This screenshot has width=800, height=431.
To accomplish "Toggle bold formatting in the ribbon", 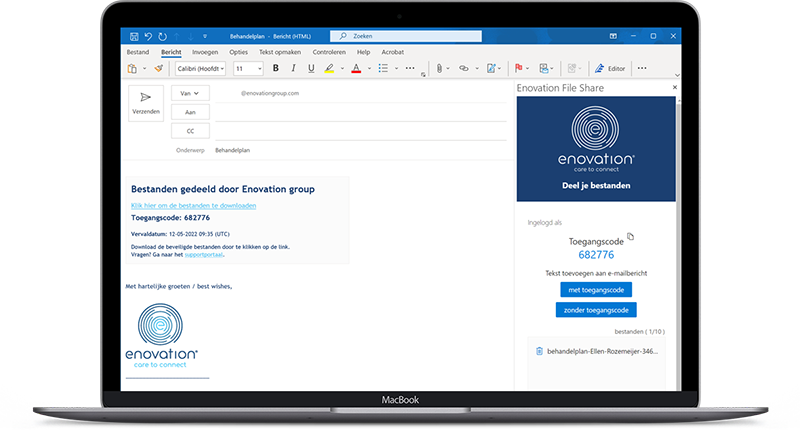I will click(275, 69).
